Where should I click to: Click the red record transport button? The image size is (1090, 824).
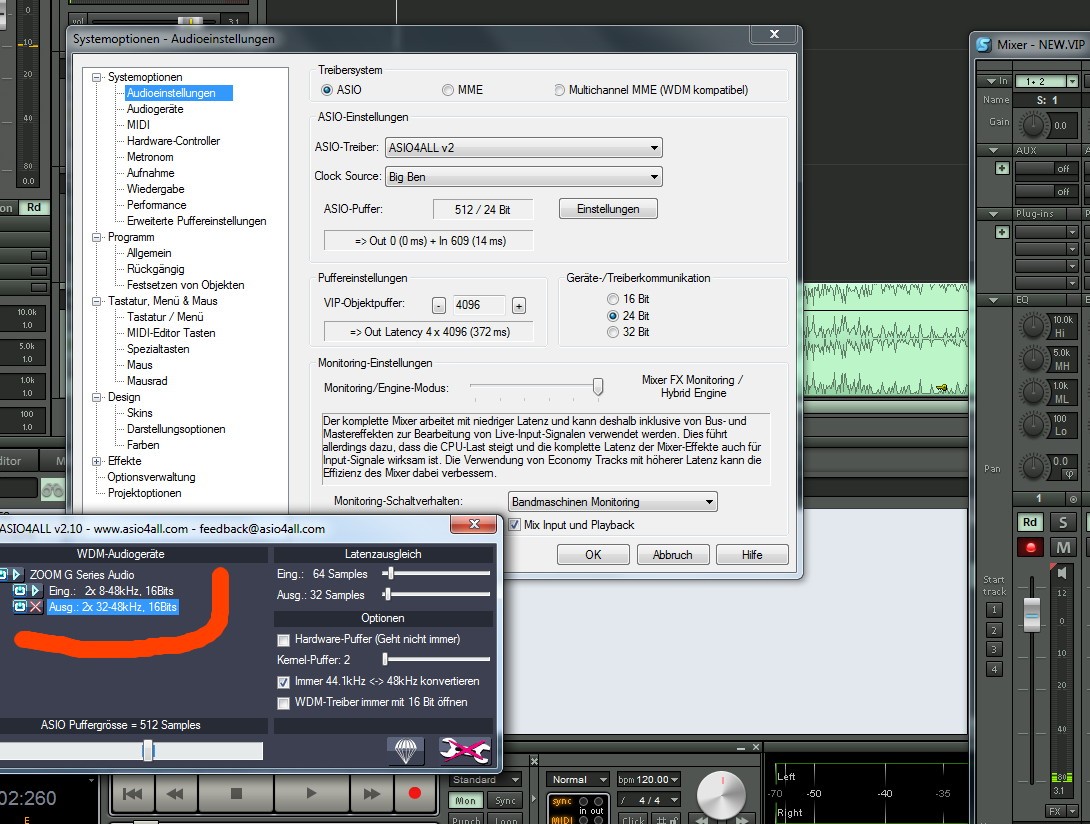pos(415,793)
